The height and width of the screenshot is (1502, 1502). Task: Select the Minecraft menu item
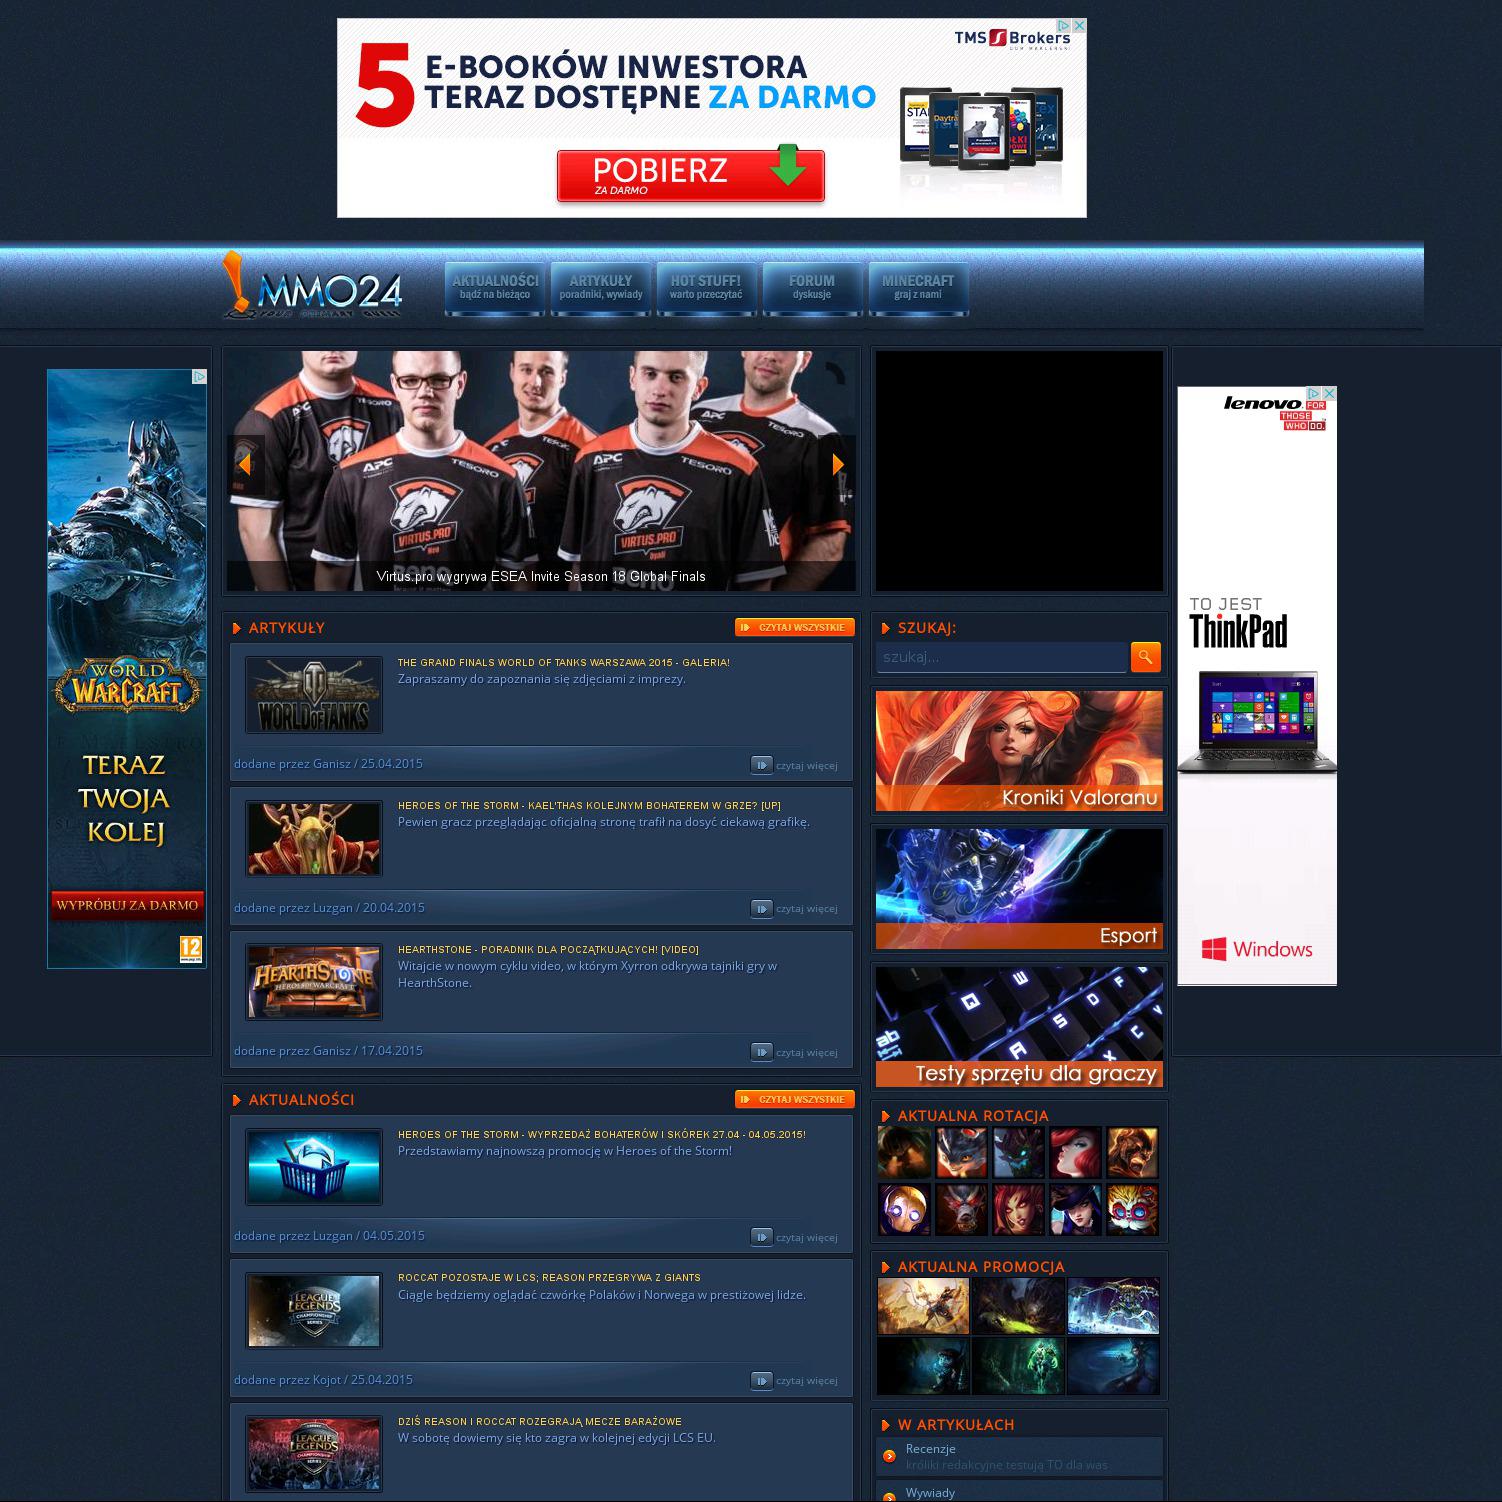(918, 287)
